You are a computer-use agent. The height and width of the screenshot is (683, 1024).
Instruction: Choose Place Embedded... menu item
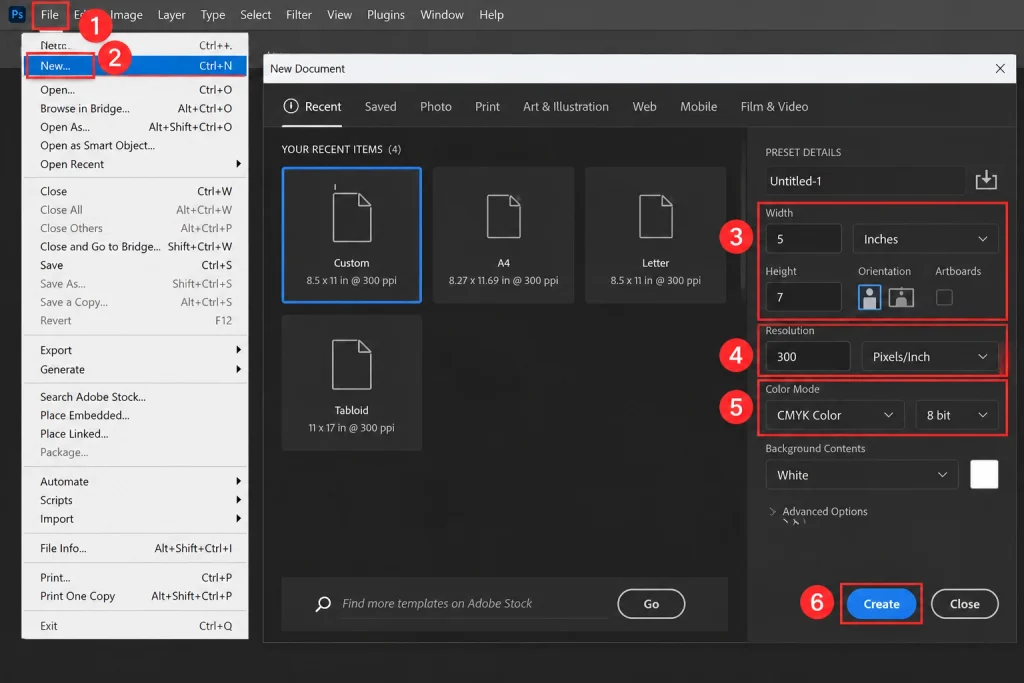(x=136, y=415)
